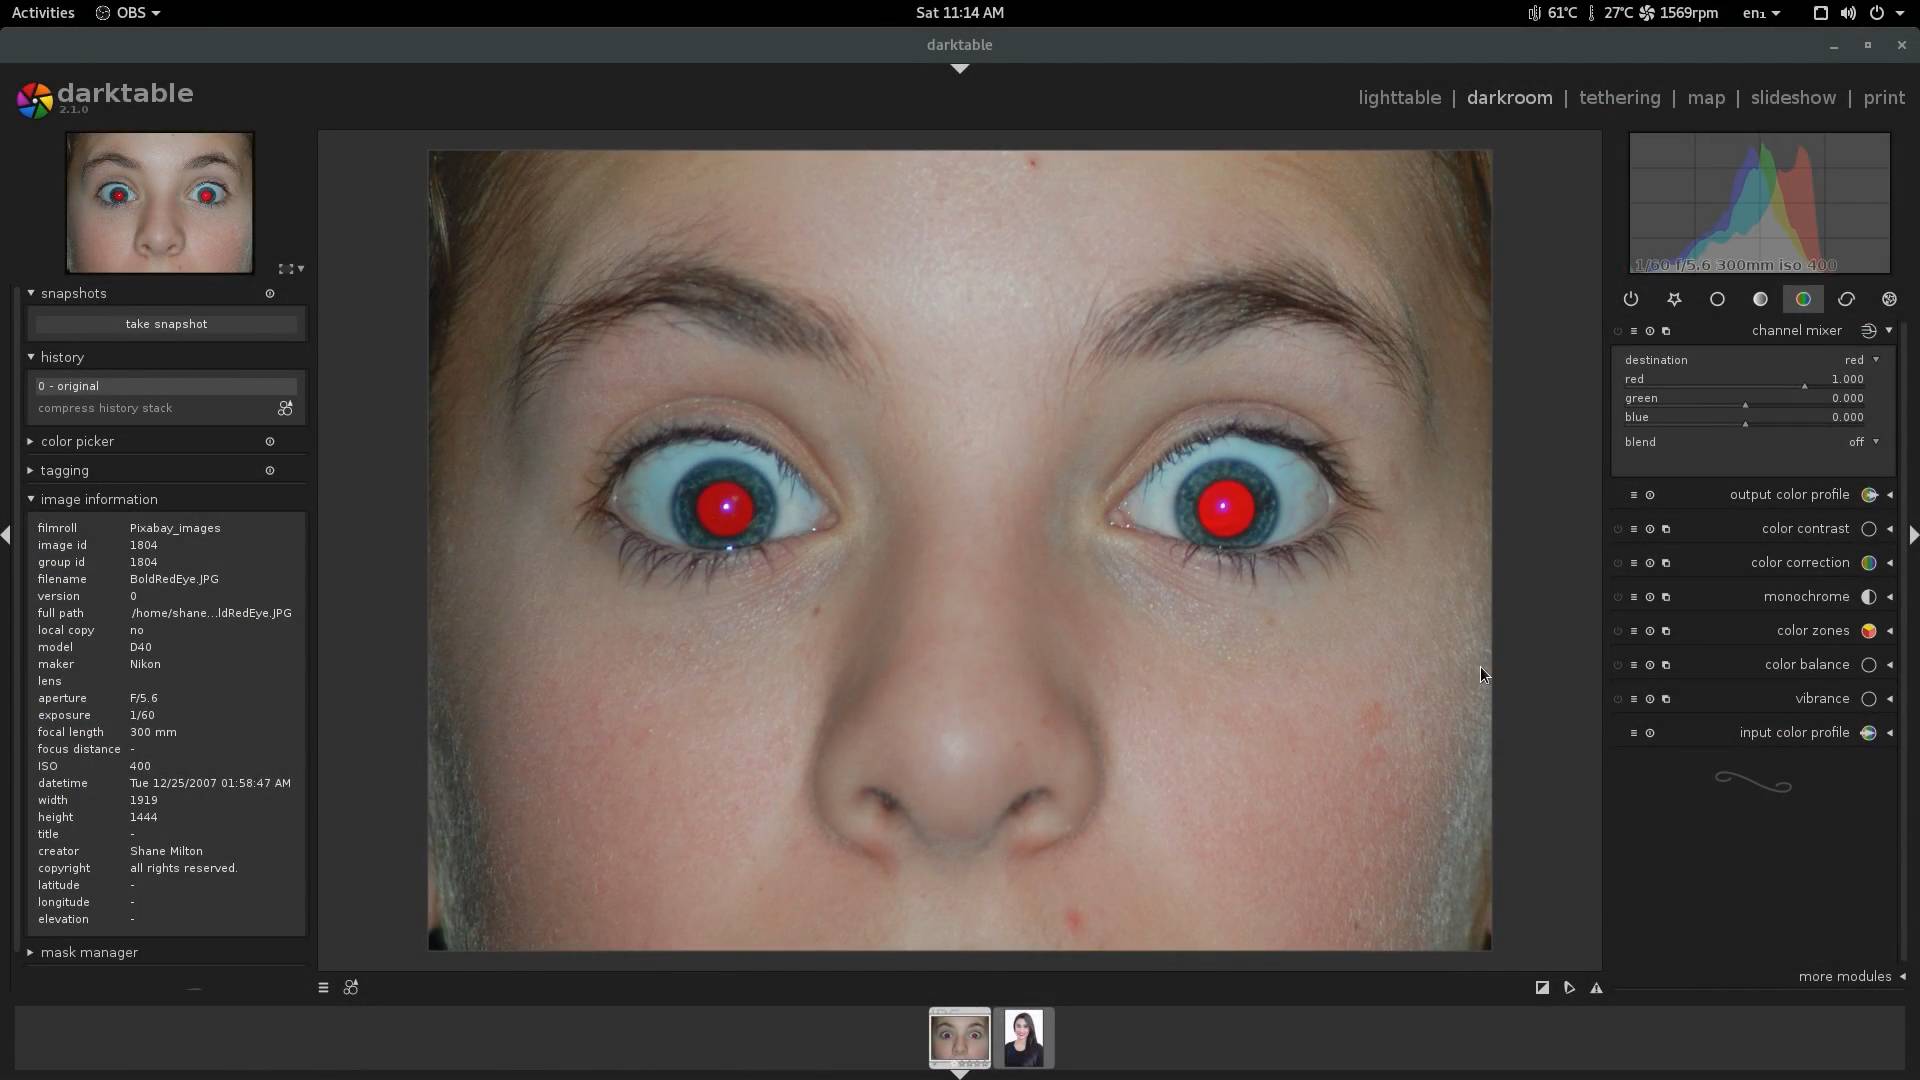The width and height of the screenshot is (1920, 1080).
Task: Open the effects modules group icon
Action: 1889,299
